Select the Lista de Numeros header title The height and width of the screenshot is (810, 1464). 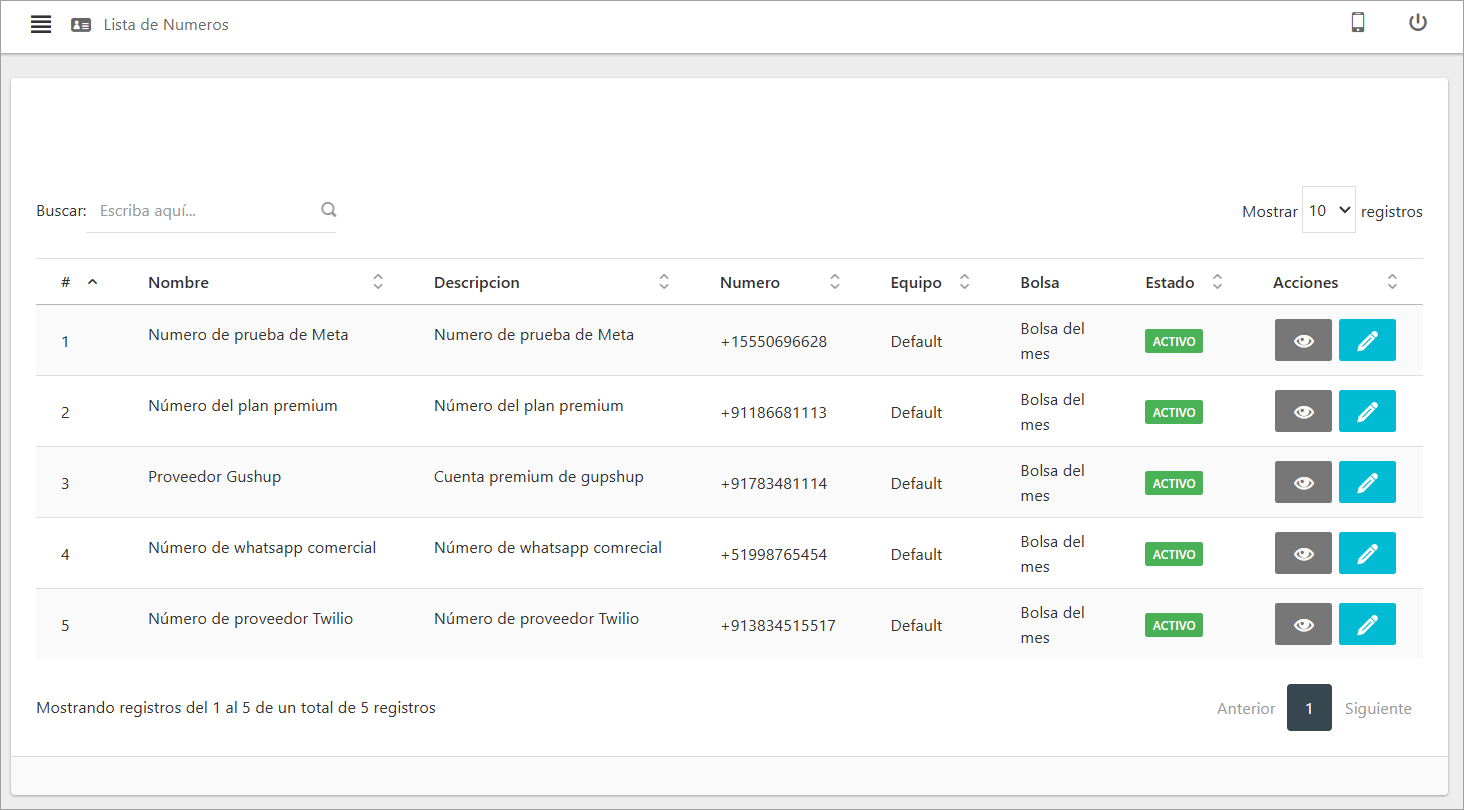pos(166,24)
